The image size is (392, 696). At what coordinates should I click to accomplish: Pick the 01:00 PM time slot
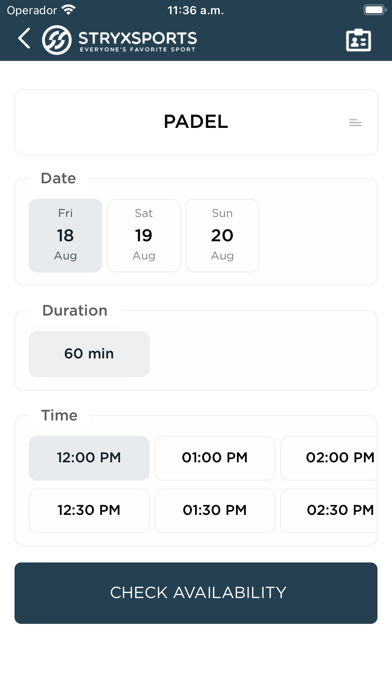point(215,458)
